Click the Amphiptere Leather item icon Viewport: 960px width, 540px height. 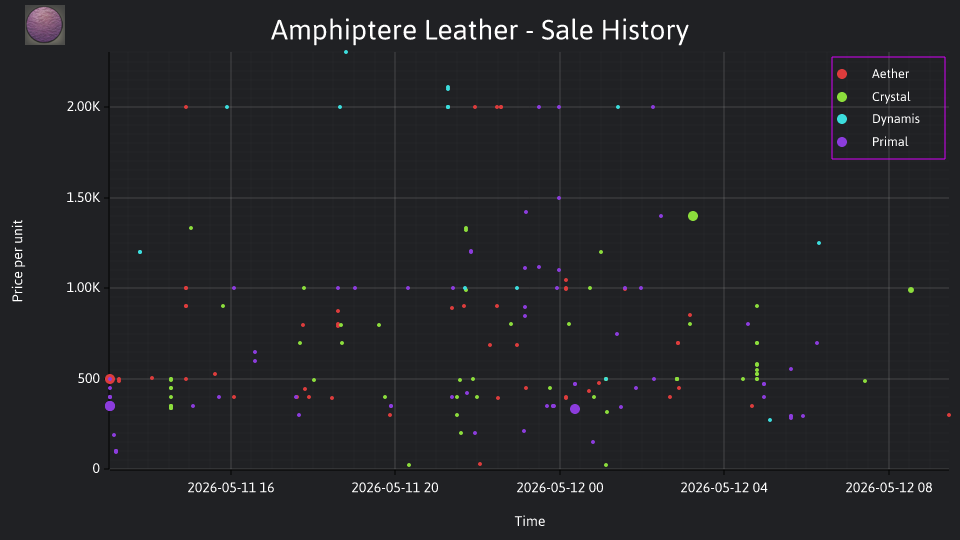click(45, 25)
